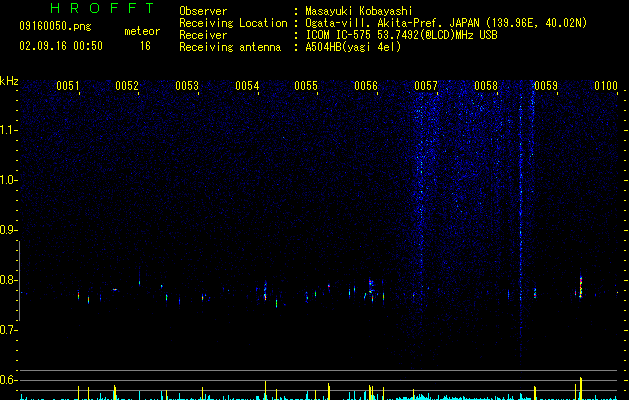Click time marker 0054

click(247, 86)
